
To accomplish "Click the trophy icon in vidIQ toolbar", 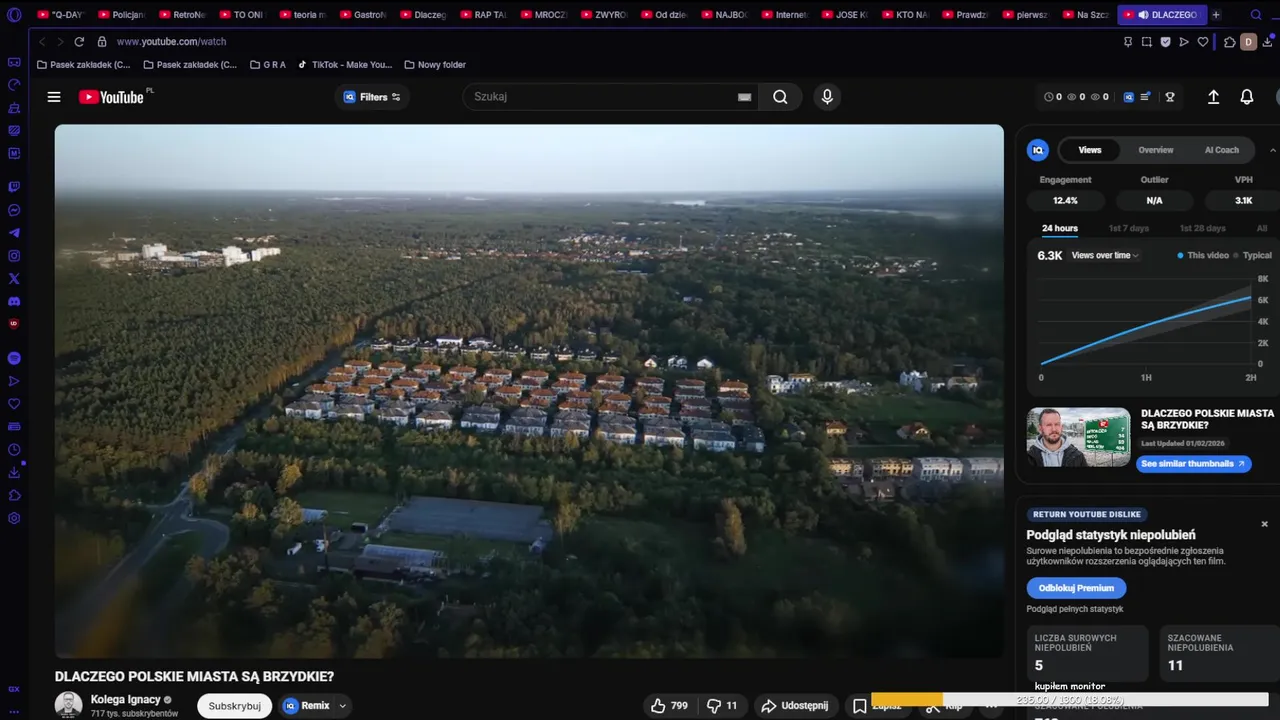I will (1169, 97).
